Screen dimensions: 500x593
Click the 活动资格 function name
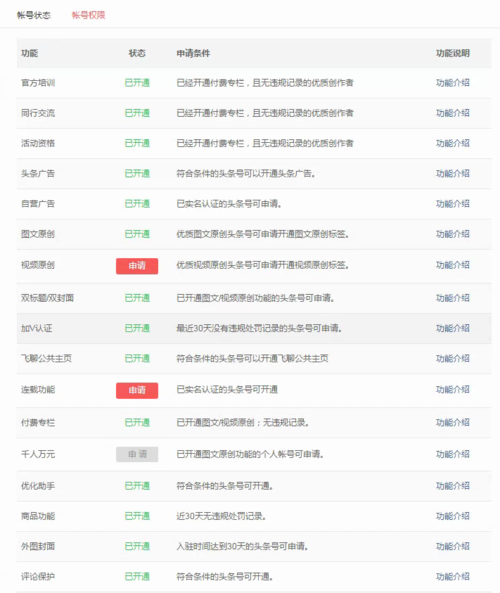click(x=38, y=143)
